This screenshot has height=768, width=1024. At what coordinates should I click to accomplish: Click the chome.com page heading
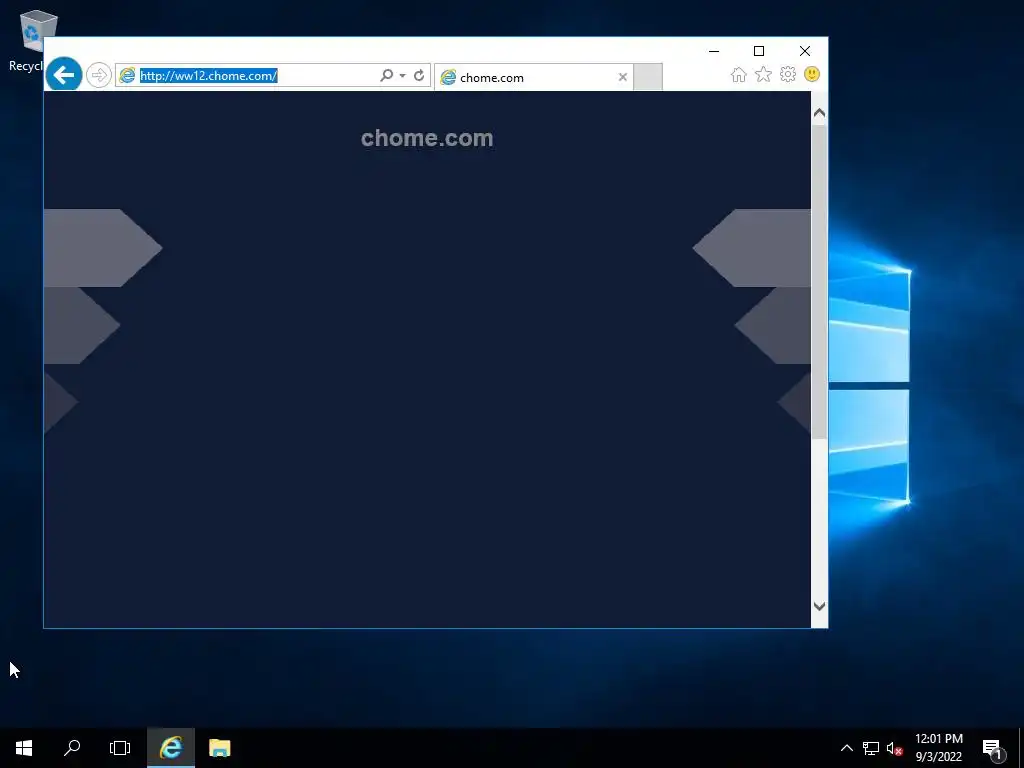pyautogui.click(x=427, y=138)
